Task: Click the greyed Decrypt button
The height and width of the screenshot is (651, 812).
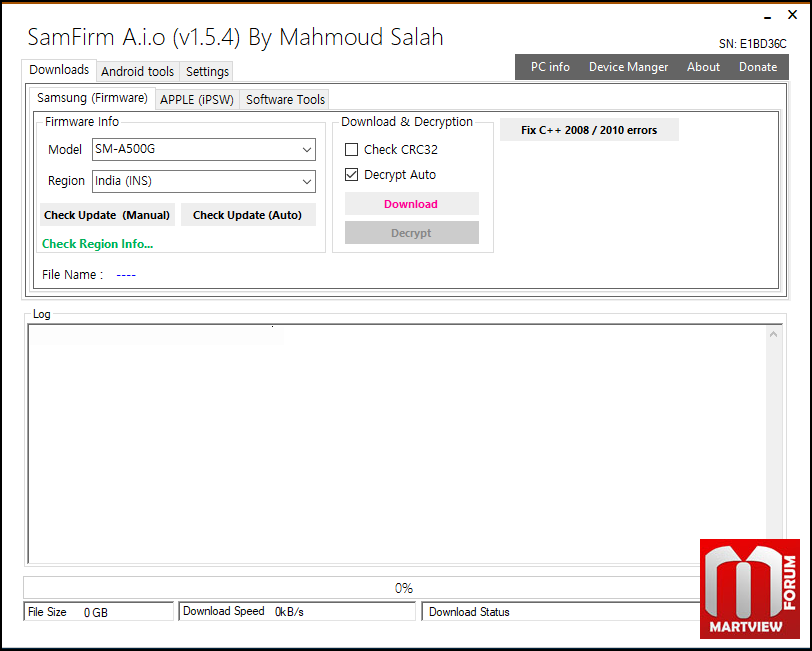Action: click(x=412, y=233)
